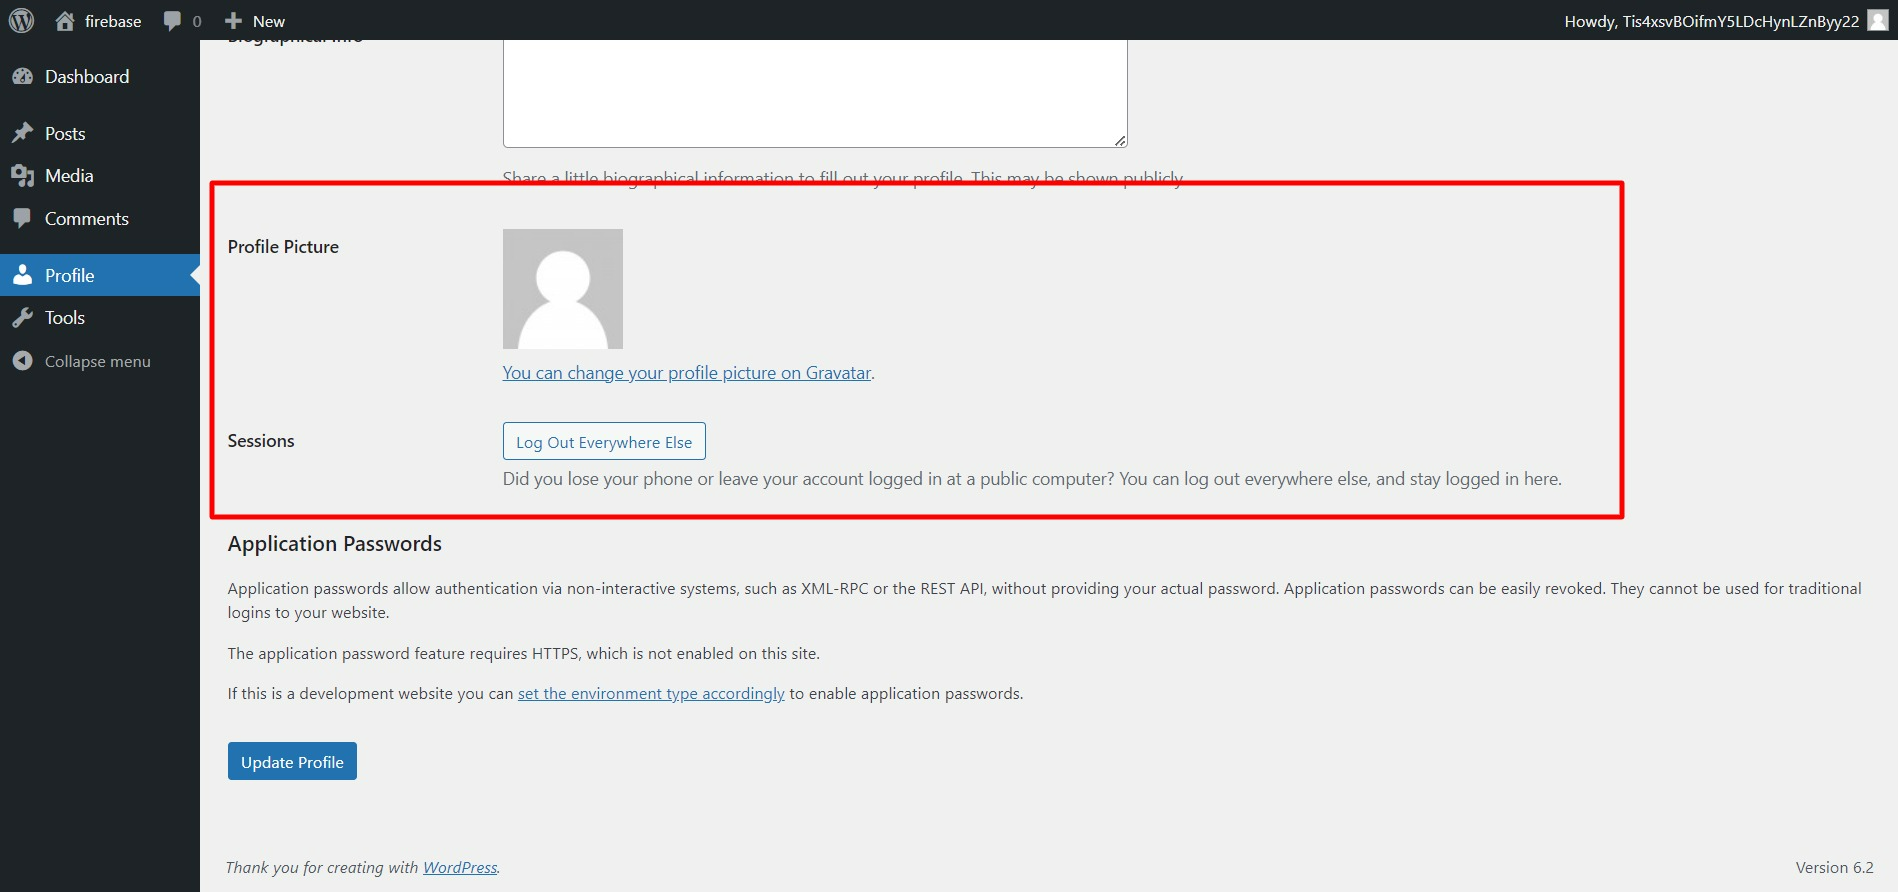Click the Profile Picture label
The height and width of the screenshot is (892, 1898).
pyautogui.click(x=283, y=247)
